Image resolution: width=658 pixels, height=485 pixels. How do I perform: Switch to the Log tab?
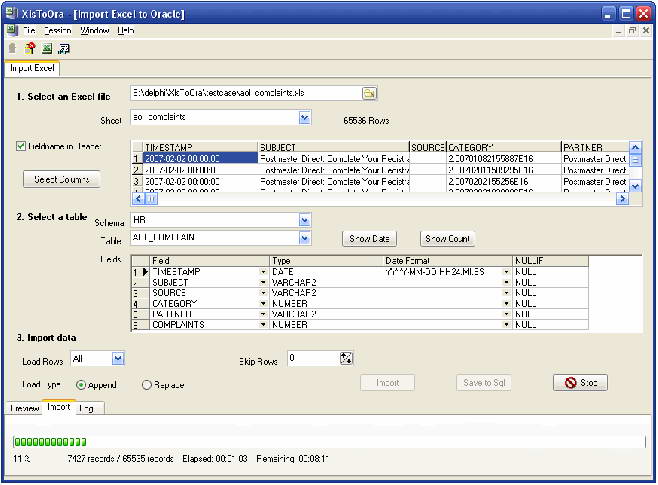click(x=86, y=408)
